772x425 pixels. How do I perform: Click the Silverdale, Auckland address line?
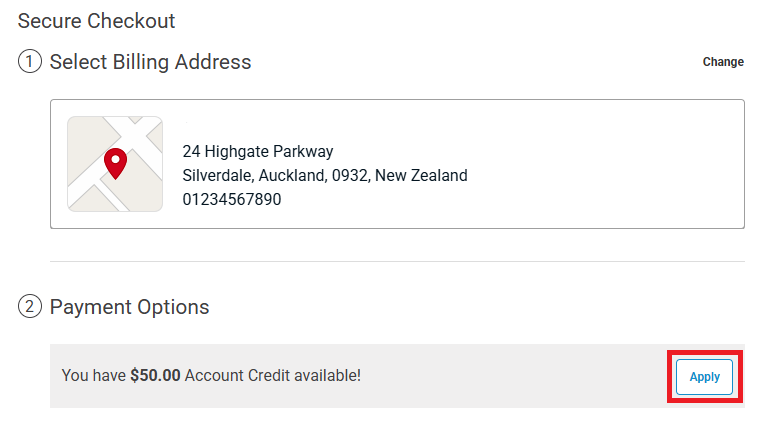point(250,176)
